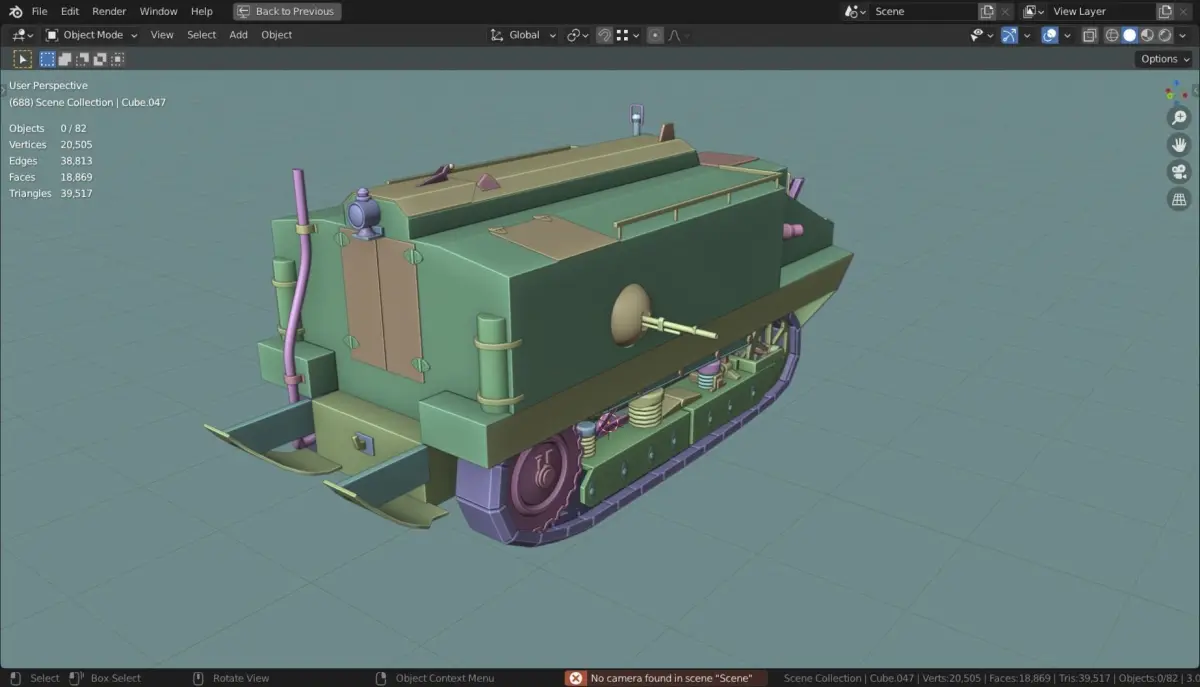
Task: Open the Object menu in viewport header
Action: 277,35
